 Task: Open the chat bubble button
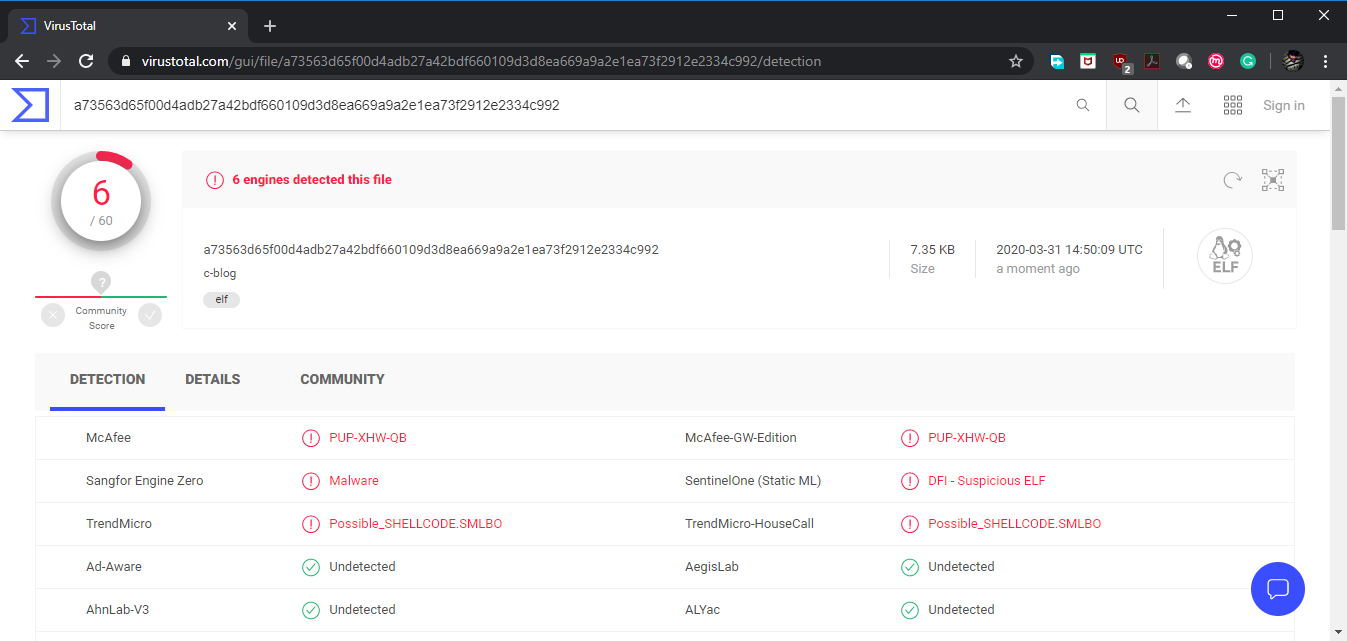point(1278,588)
